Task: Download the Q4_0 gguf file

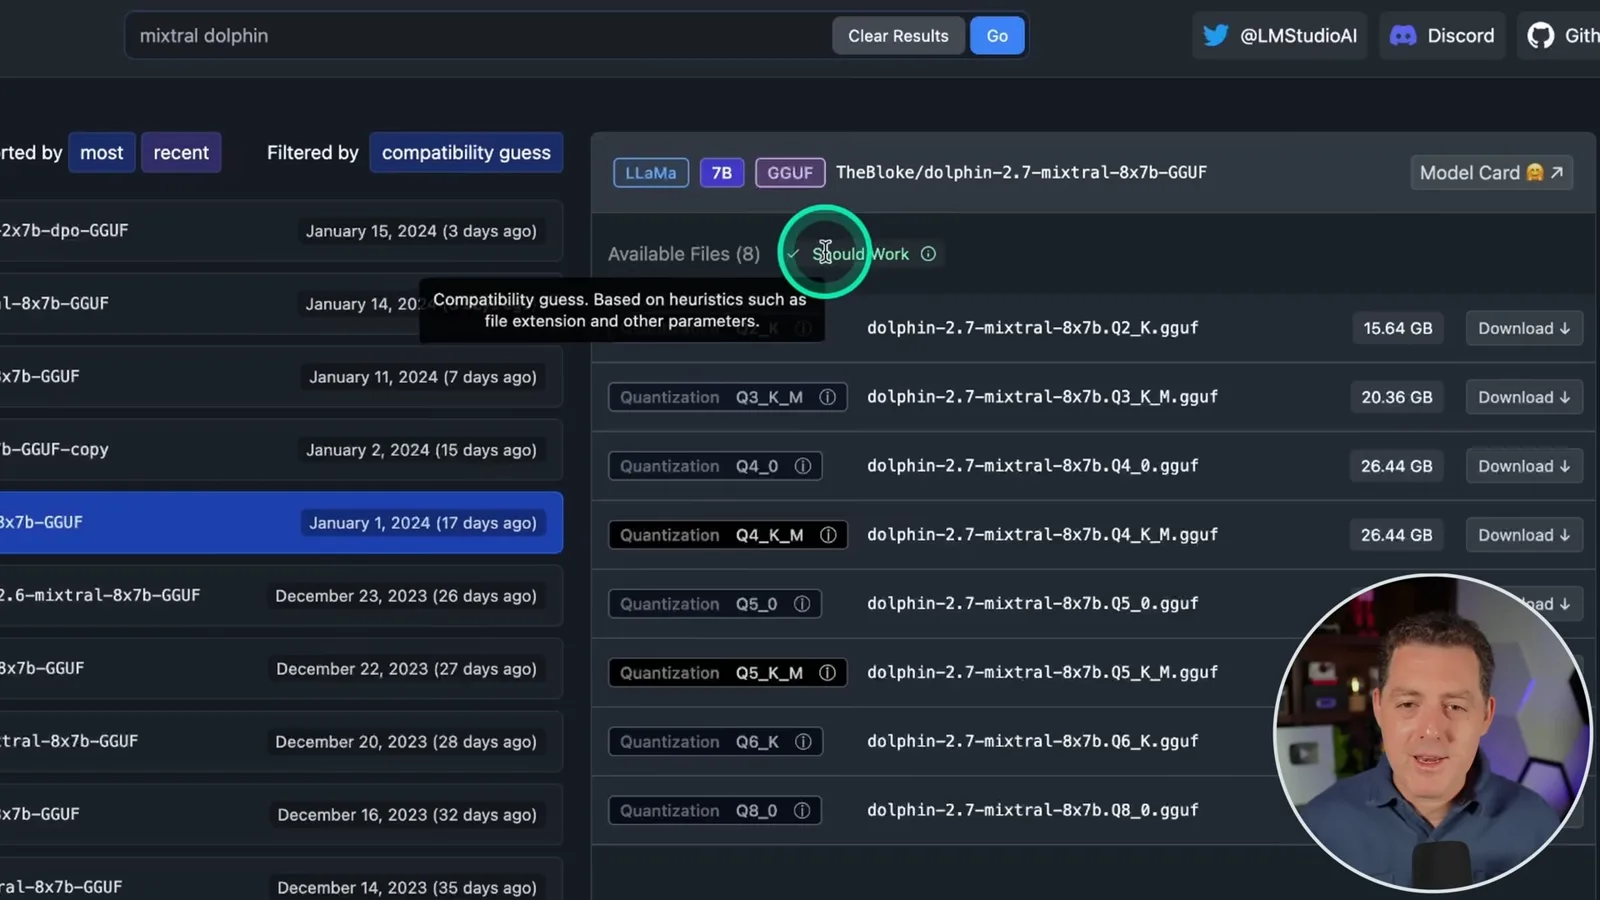Action: point(1524,466)
